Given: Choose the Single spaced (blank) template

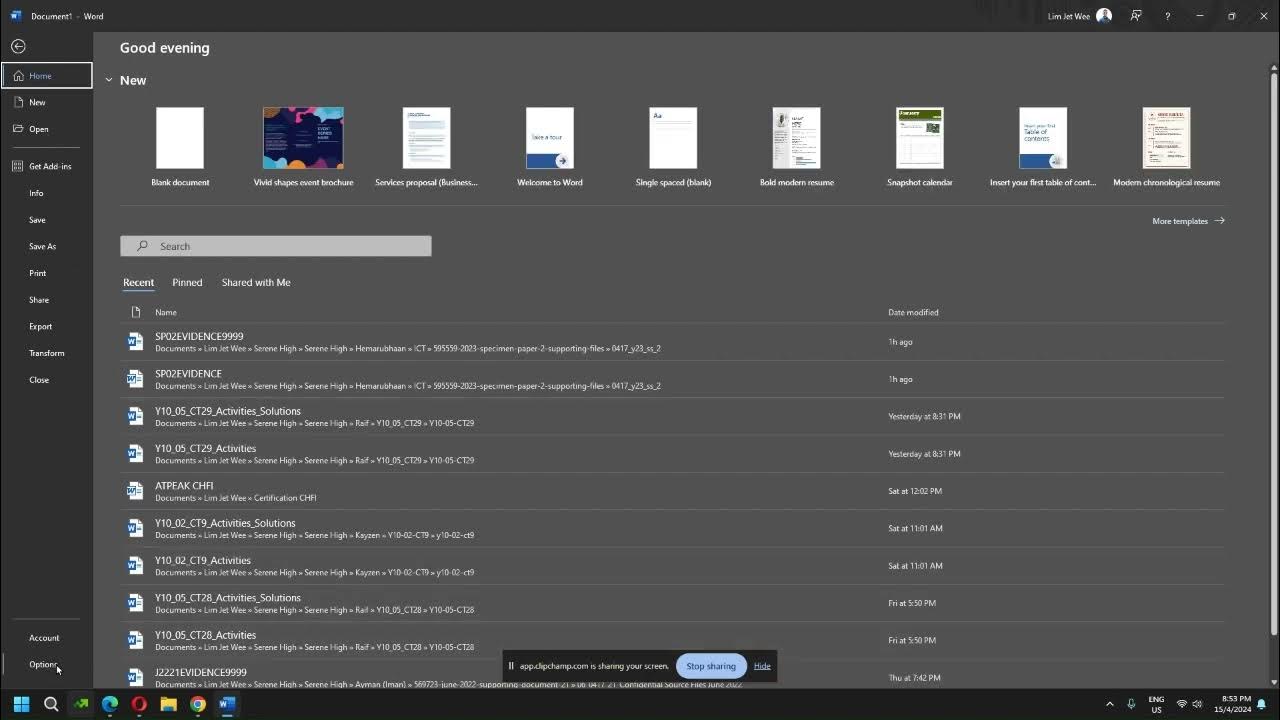Looking at the screenshot, I should (x=673, y=147).
